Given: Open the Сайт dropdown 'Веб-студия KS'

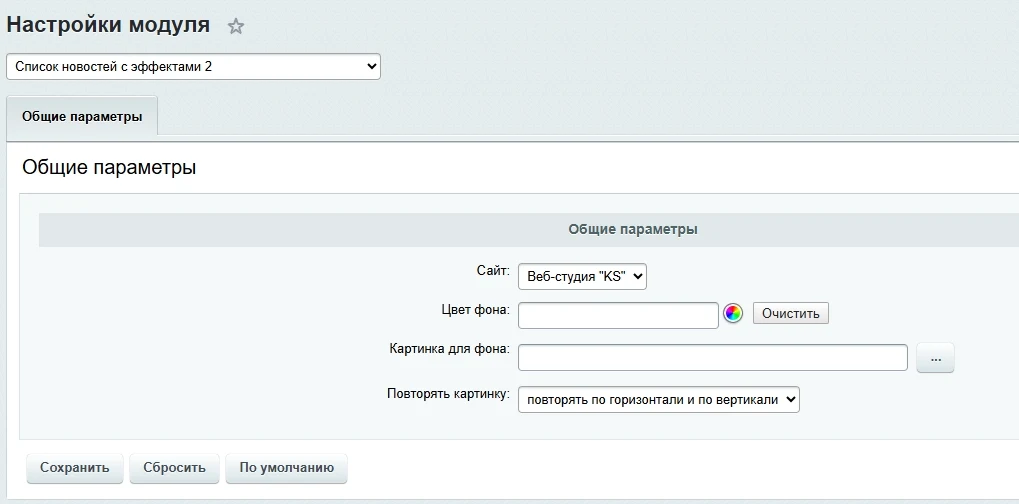Looking at the screenshot, I should pyautogui.click(x=582, y=276).
